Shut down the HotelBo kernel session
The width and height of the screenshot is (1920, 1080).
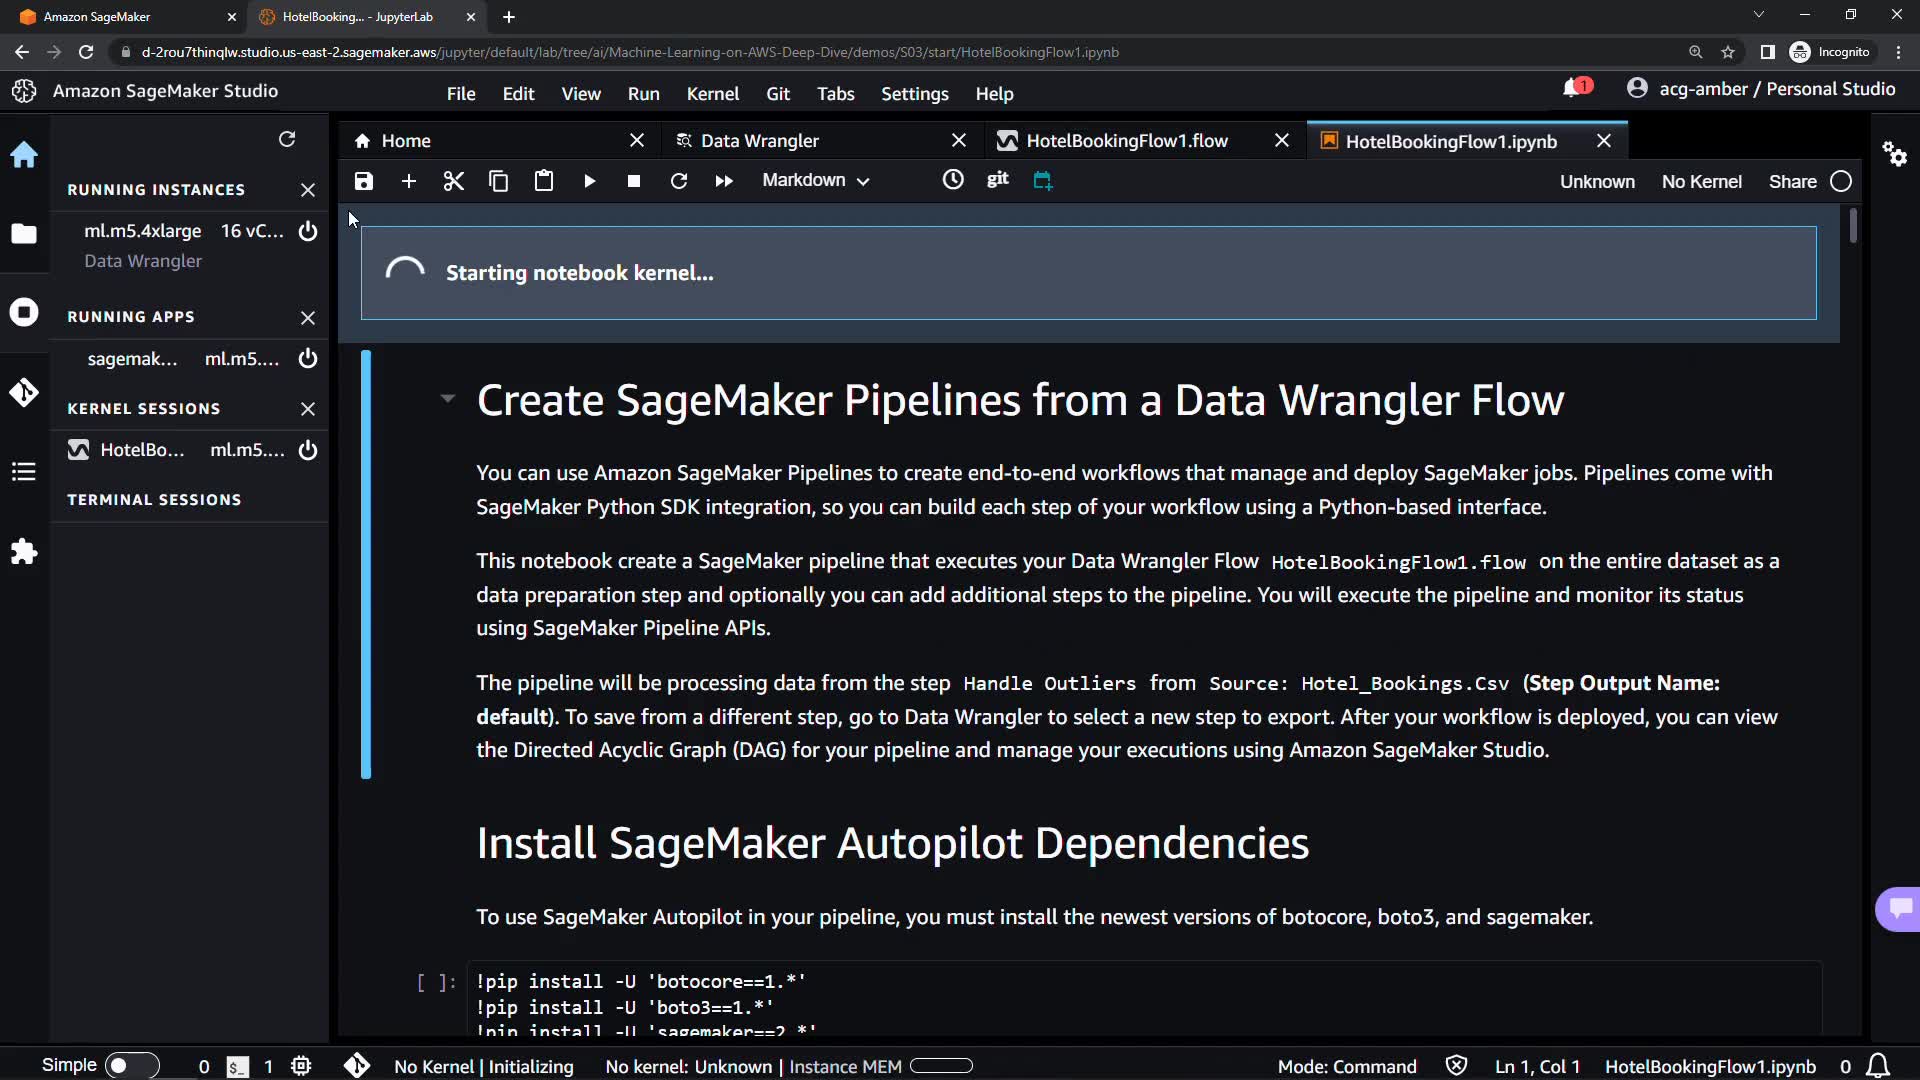308,450
